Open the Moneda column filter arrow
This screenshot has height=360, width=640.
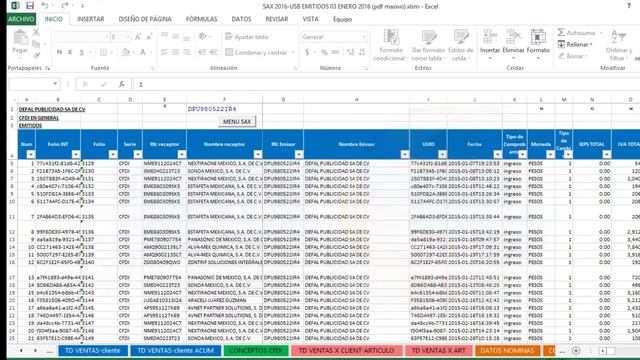[550, 154]
